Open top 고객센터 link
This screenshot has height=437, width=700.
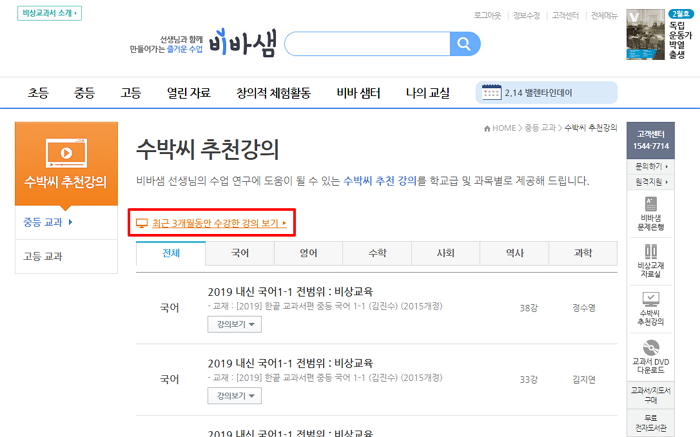click(565, 16)
